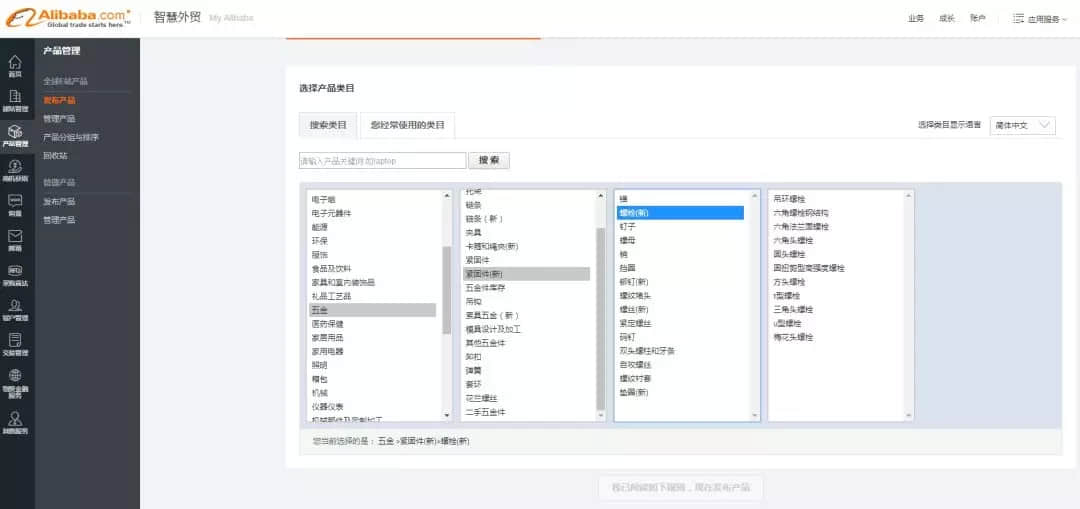This screenshot has width=1080, height=509.
Task: Expand the 简体中文 language dropdown
Action: 1022,125
